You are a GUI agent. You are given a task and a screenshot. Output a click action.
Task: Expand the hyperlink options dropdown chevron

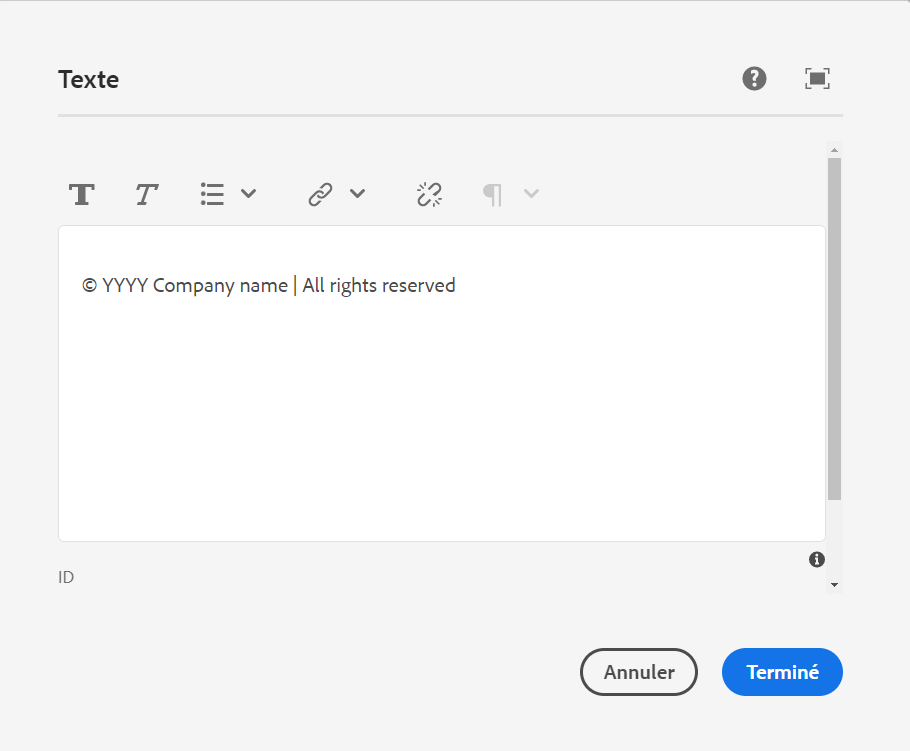tap(357, 194)
